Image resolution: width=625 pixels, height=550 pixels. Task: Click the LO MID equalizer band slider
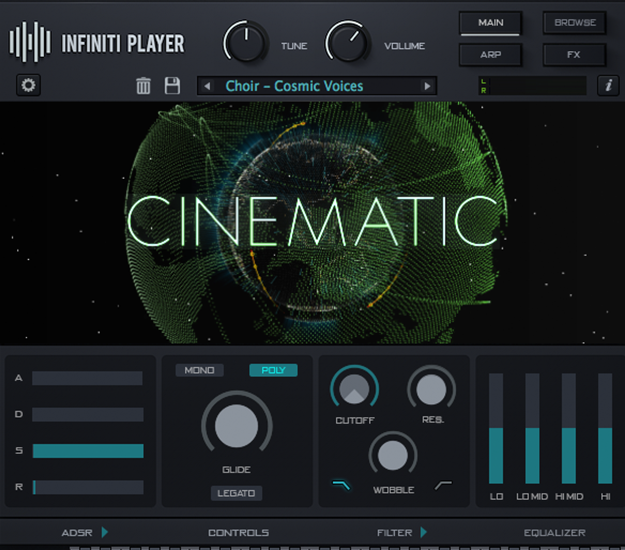[x=532, y=428]
